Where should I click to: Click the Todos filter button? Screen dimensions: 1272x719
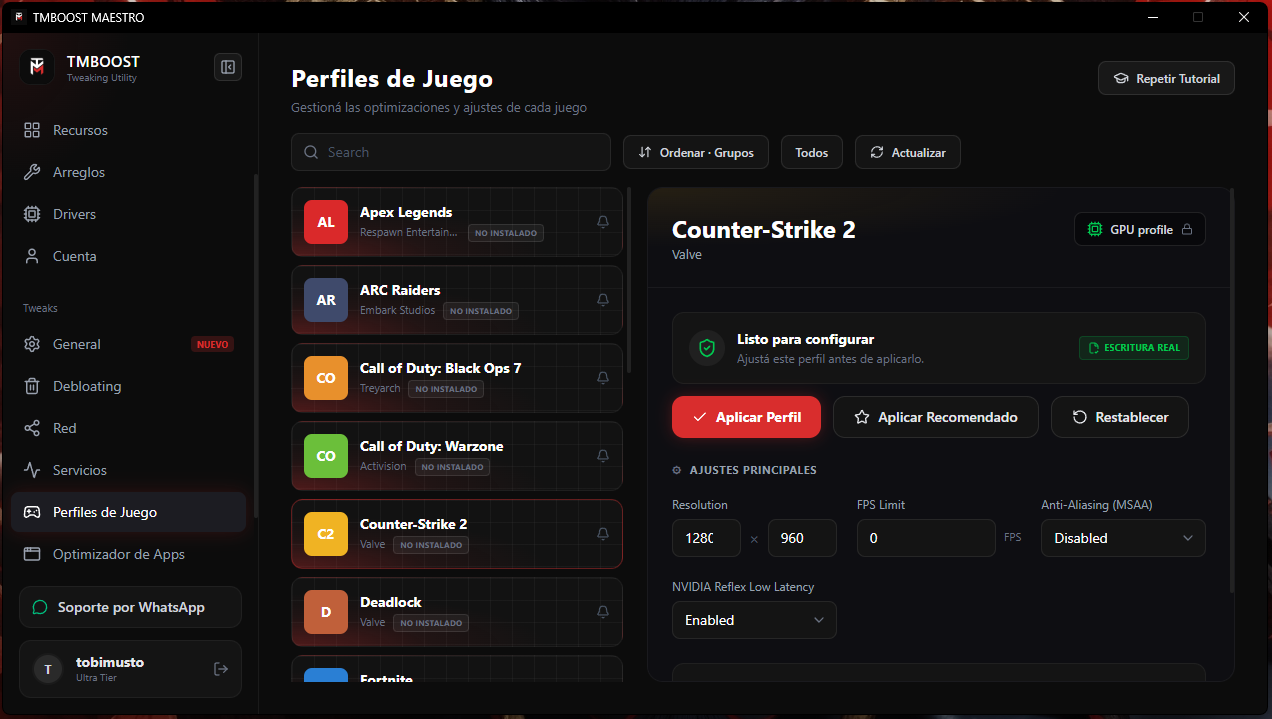coord(812,152)
